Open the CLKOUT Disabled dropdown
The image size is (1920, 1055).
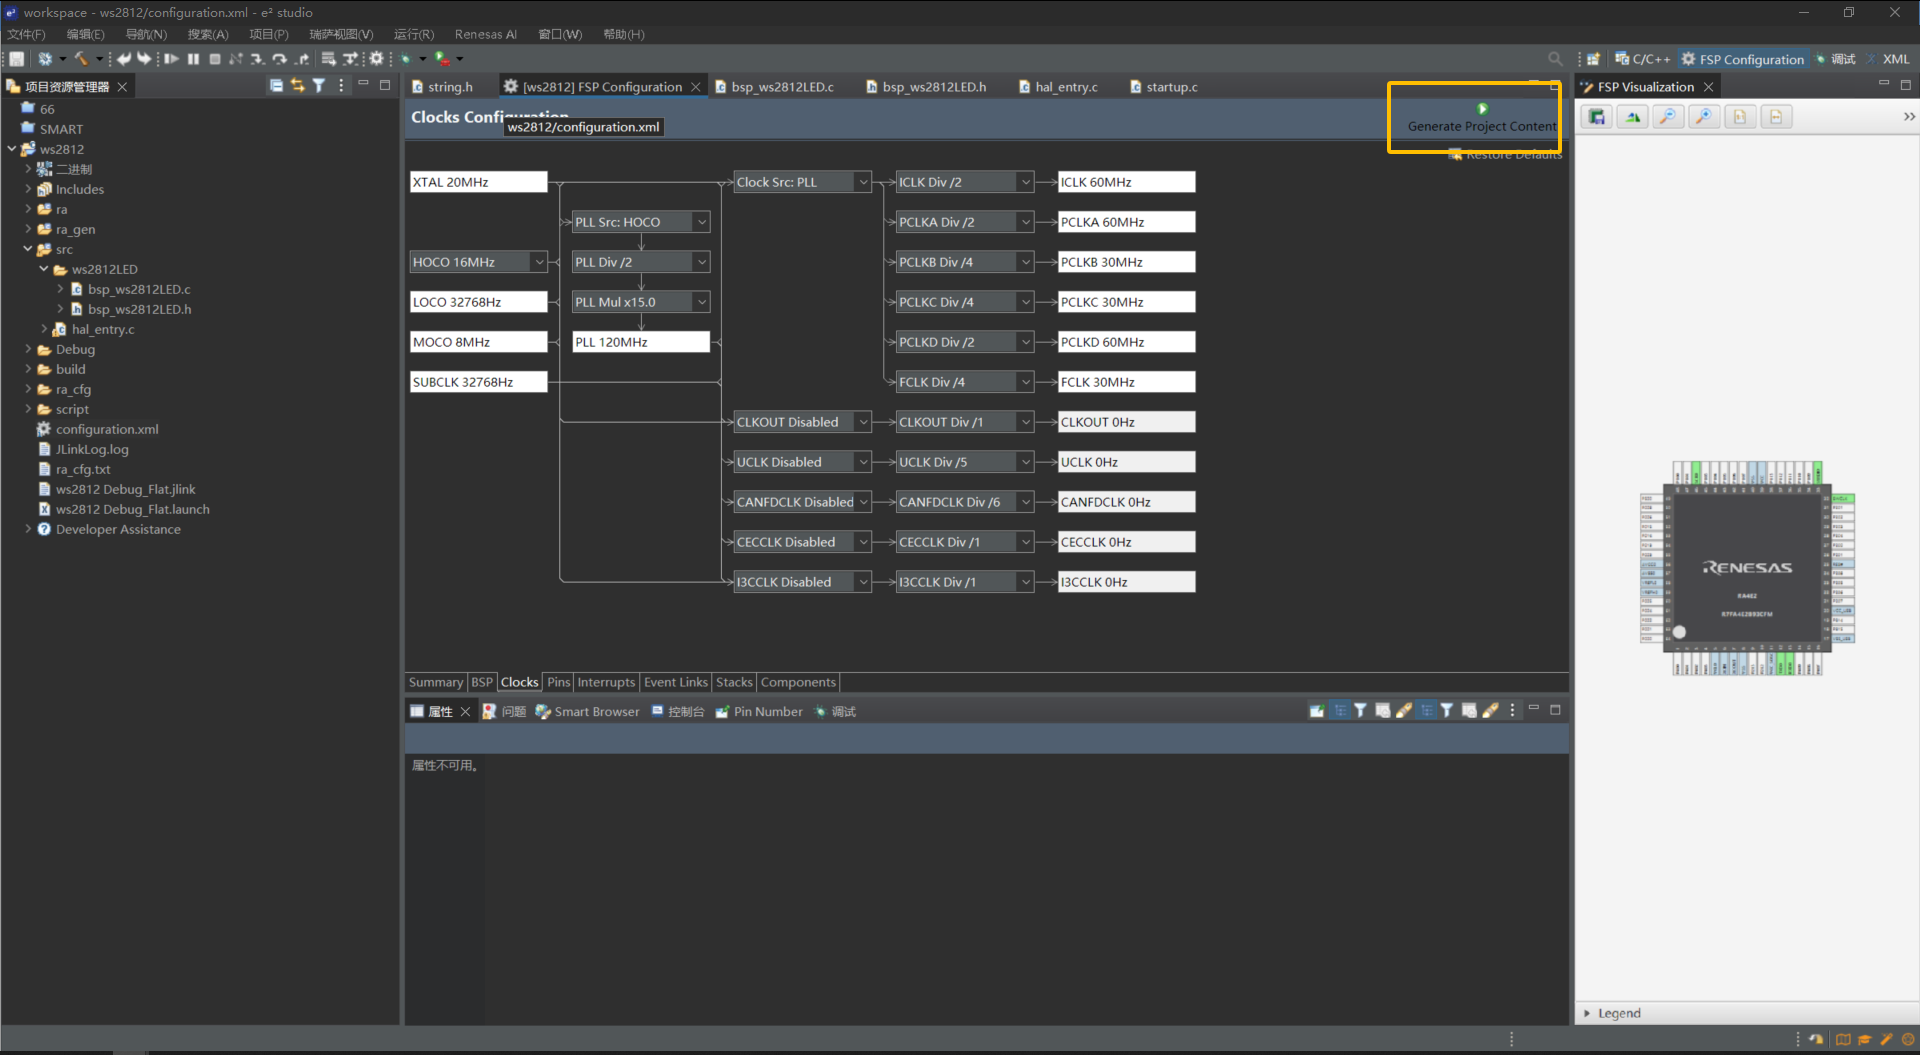(x=863, y=422)
